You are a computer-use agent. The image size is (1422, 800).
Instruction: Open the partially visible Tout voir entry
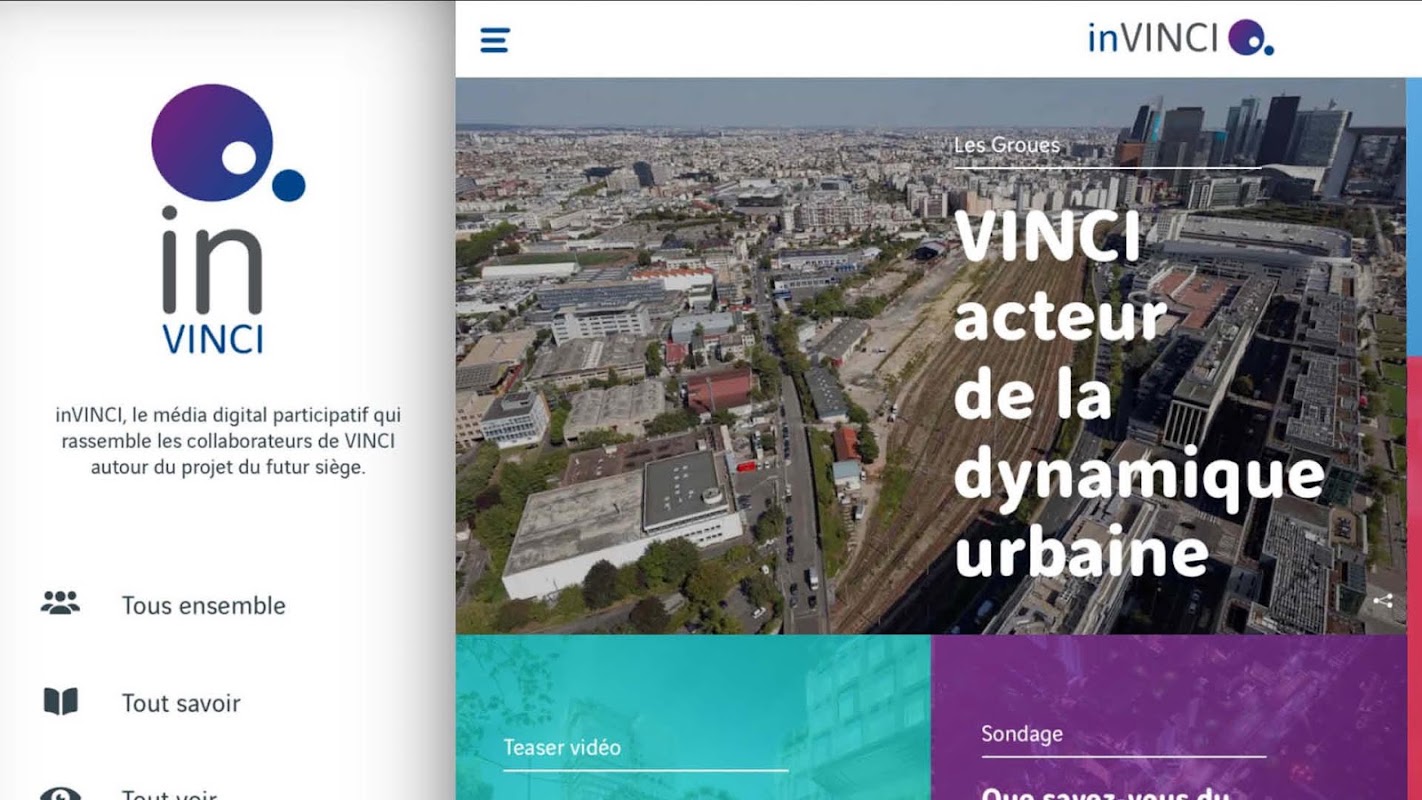point(169,794)
